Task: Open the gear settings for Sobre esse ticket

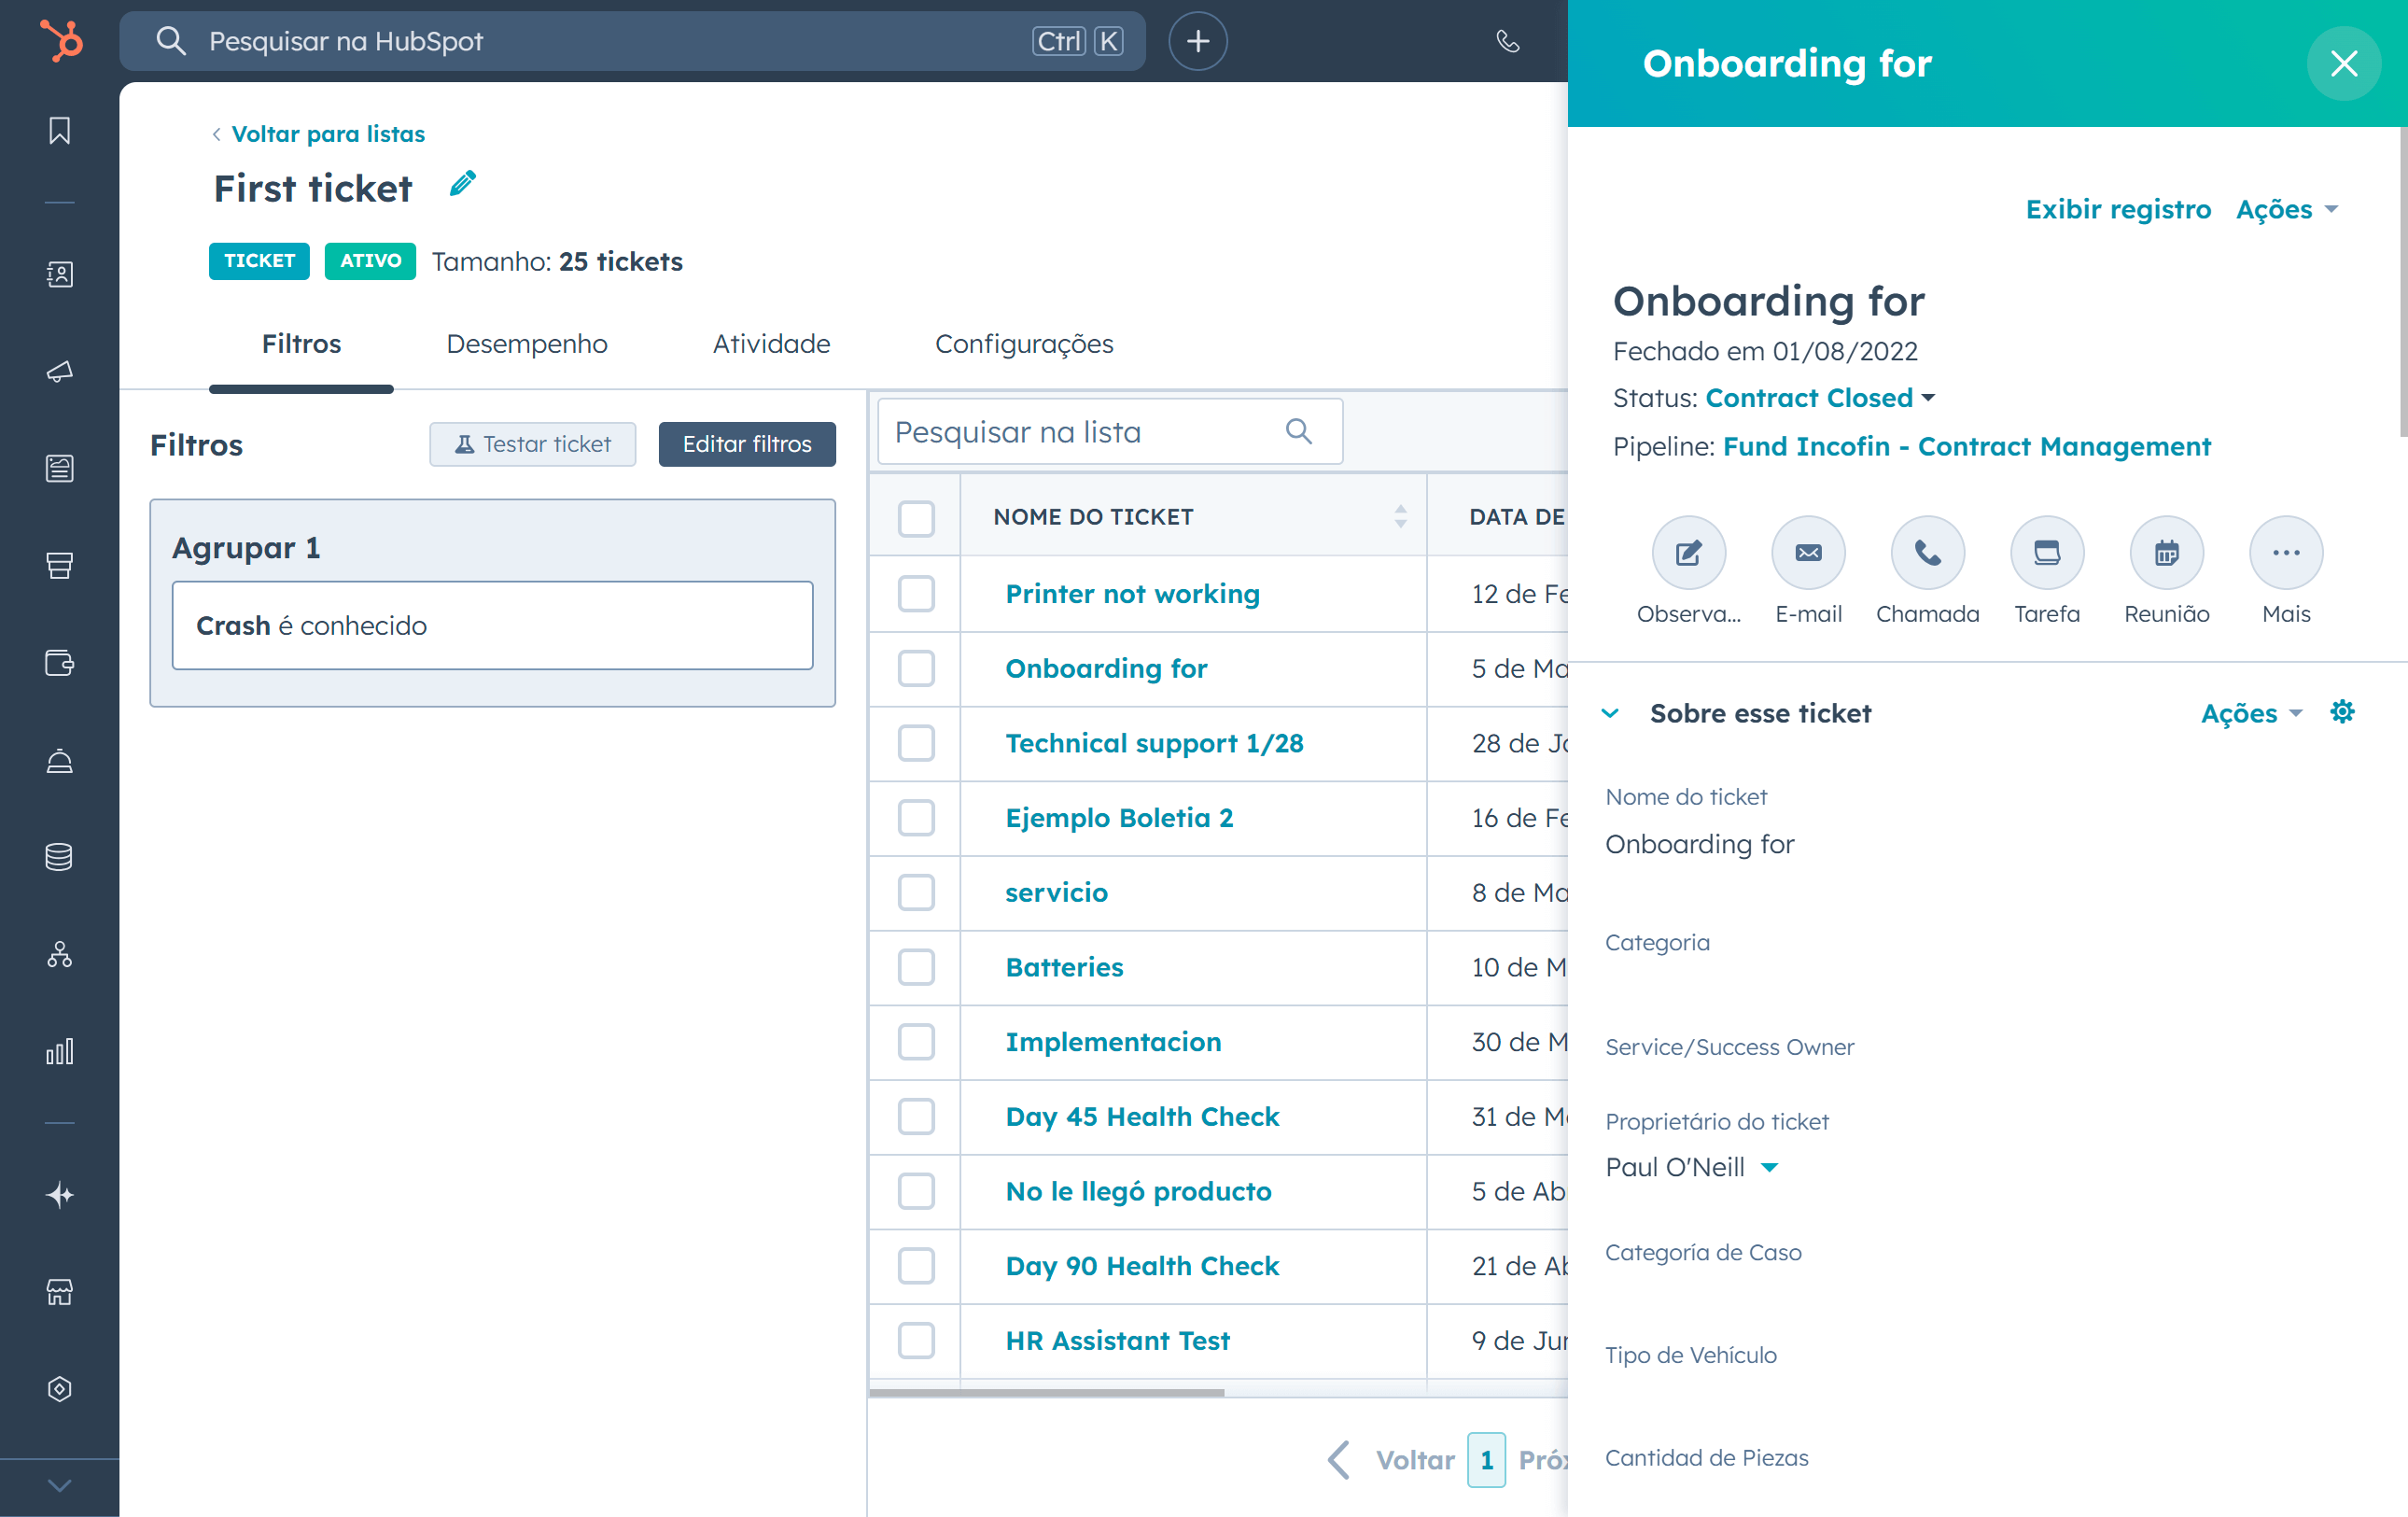Action: pos(2342,712)
